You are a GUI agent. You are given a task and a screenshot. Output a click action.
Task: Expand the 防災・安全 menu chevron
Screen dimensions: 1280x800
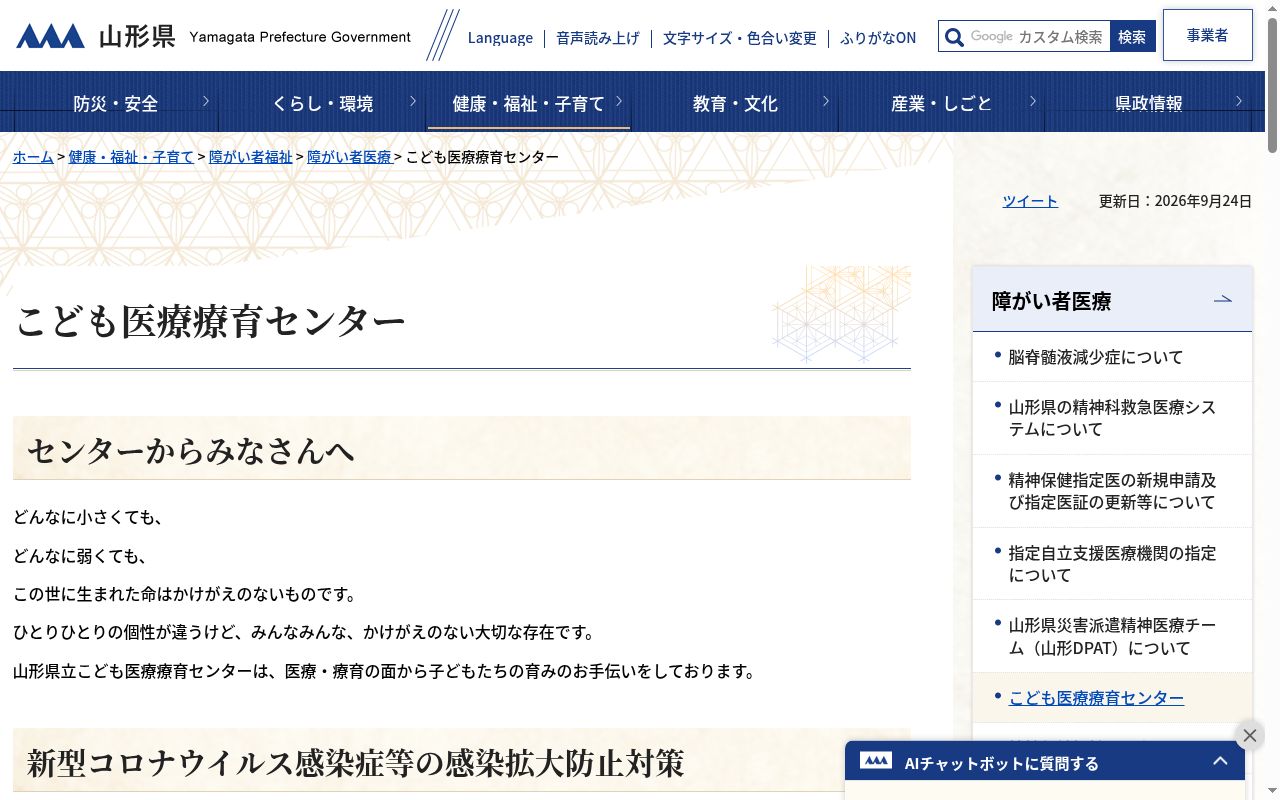206,100
